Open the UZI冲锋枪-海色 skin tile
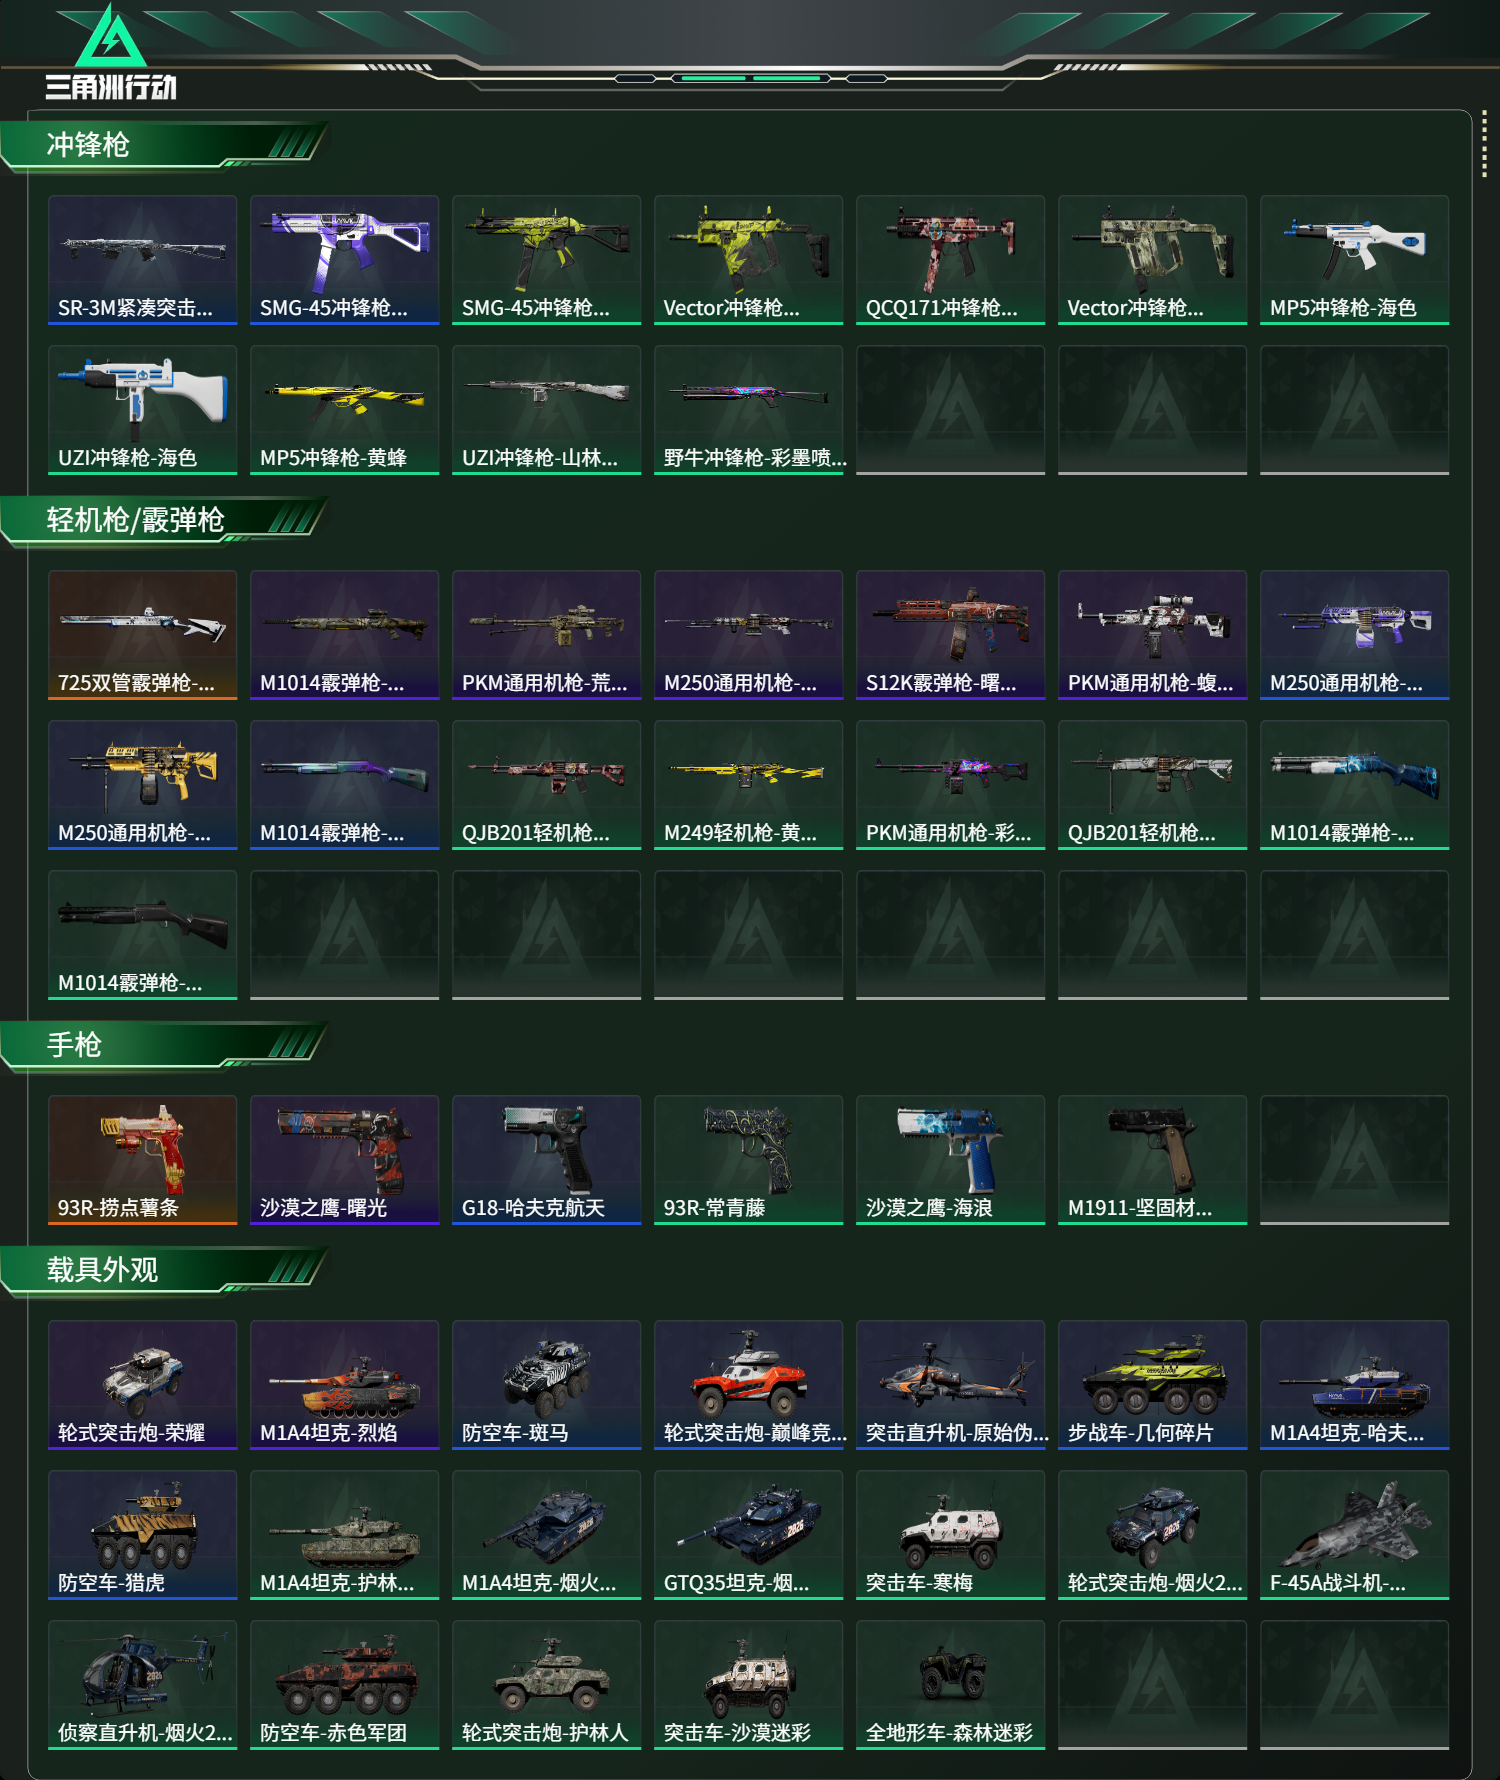Viewport: 1500px width, 1780px height. (142, 410)
